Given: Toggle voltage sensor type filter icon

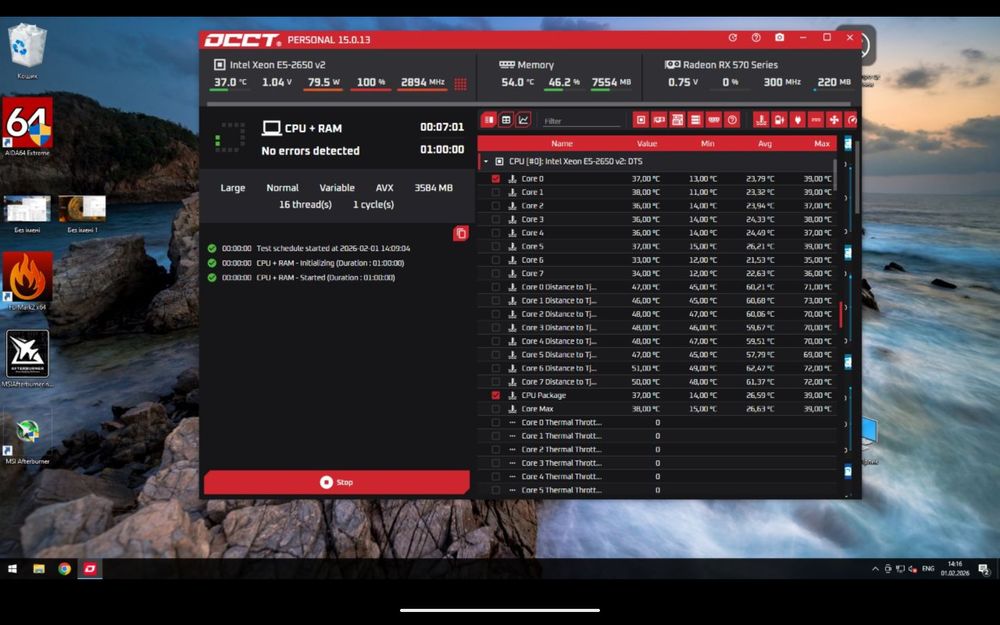Looking at the screenshot, I should point(779,120).
